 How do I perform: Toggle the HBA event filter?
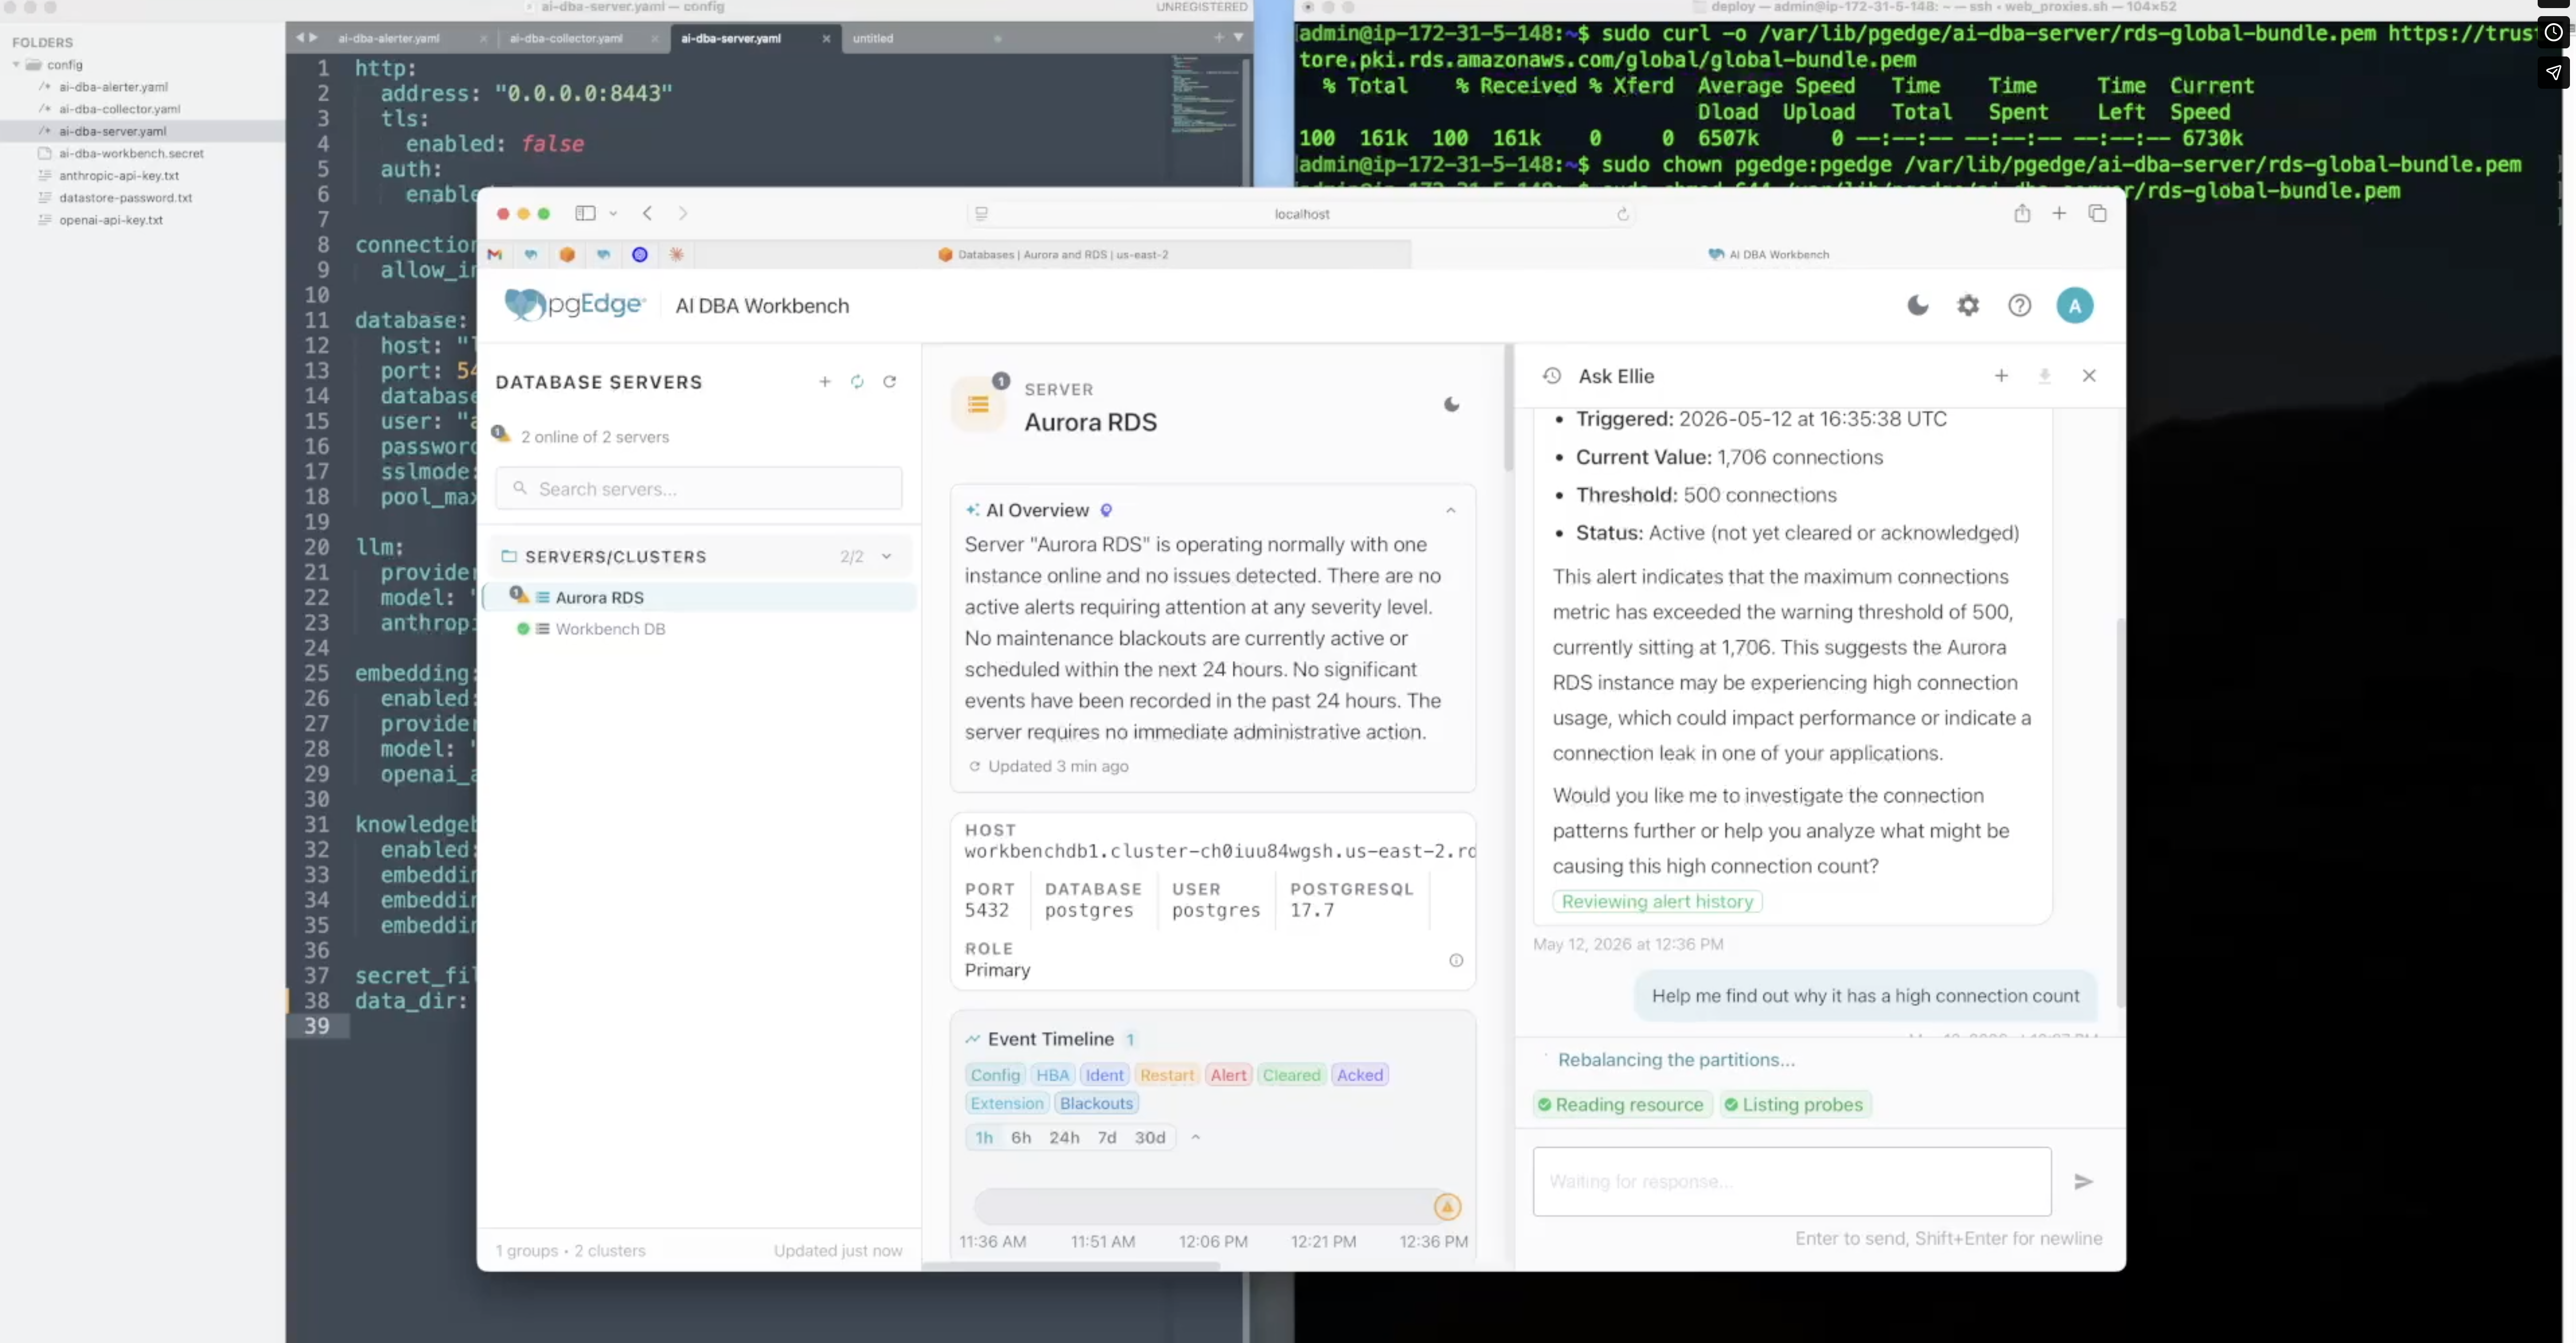[x=1052, y=1075]
